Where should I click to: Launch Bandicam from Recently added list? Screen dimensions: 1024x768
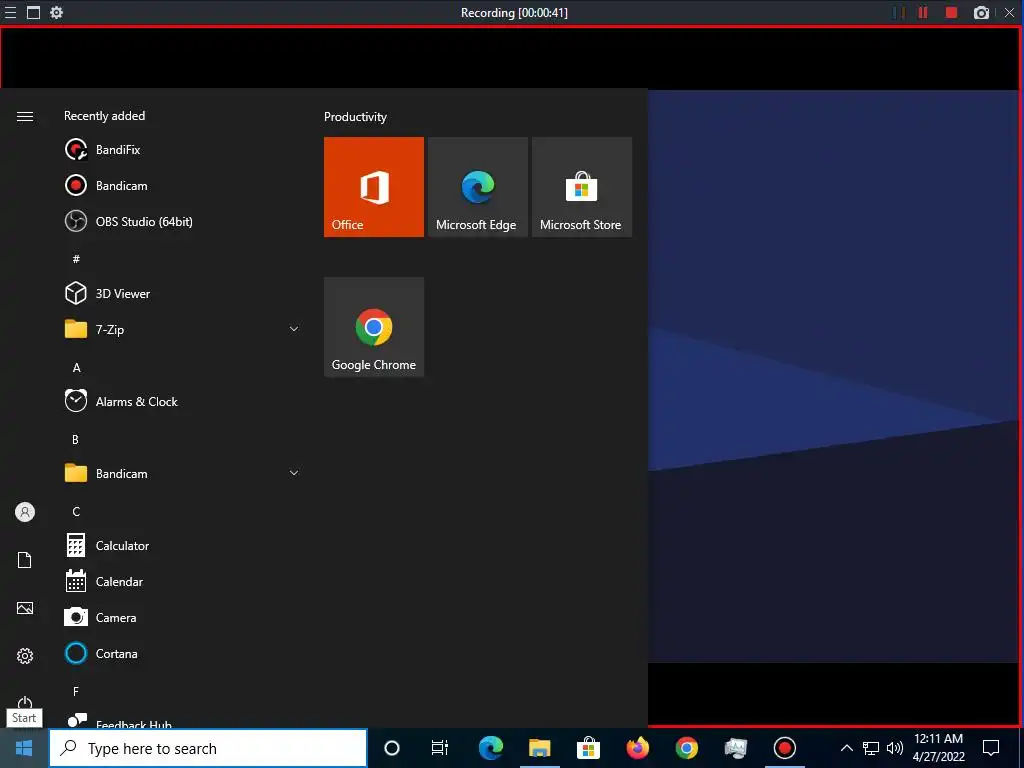[x=183, y=185]
